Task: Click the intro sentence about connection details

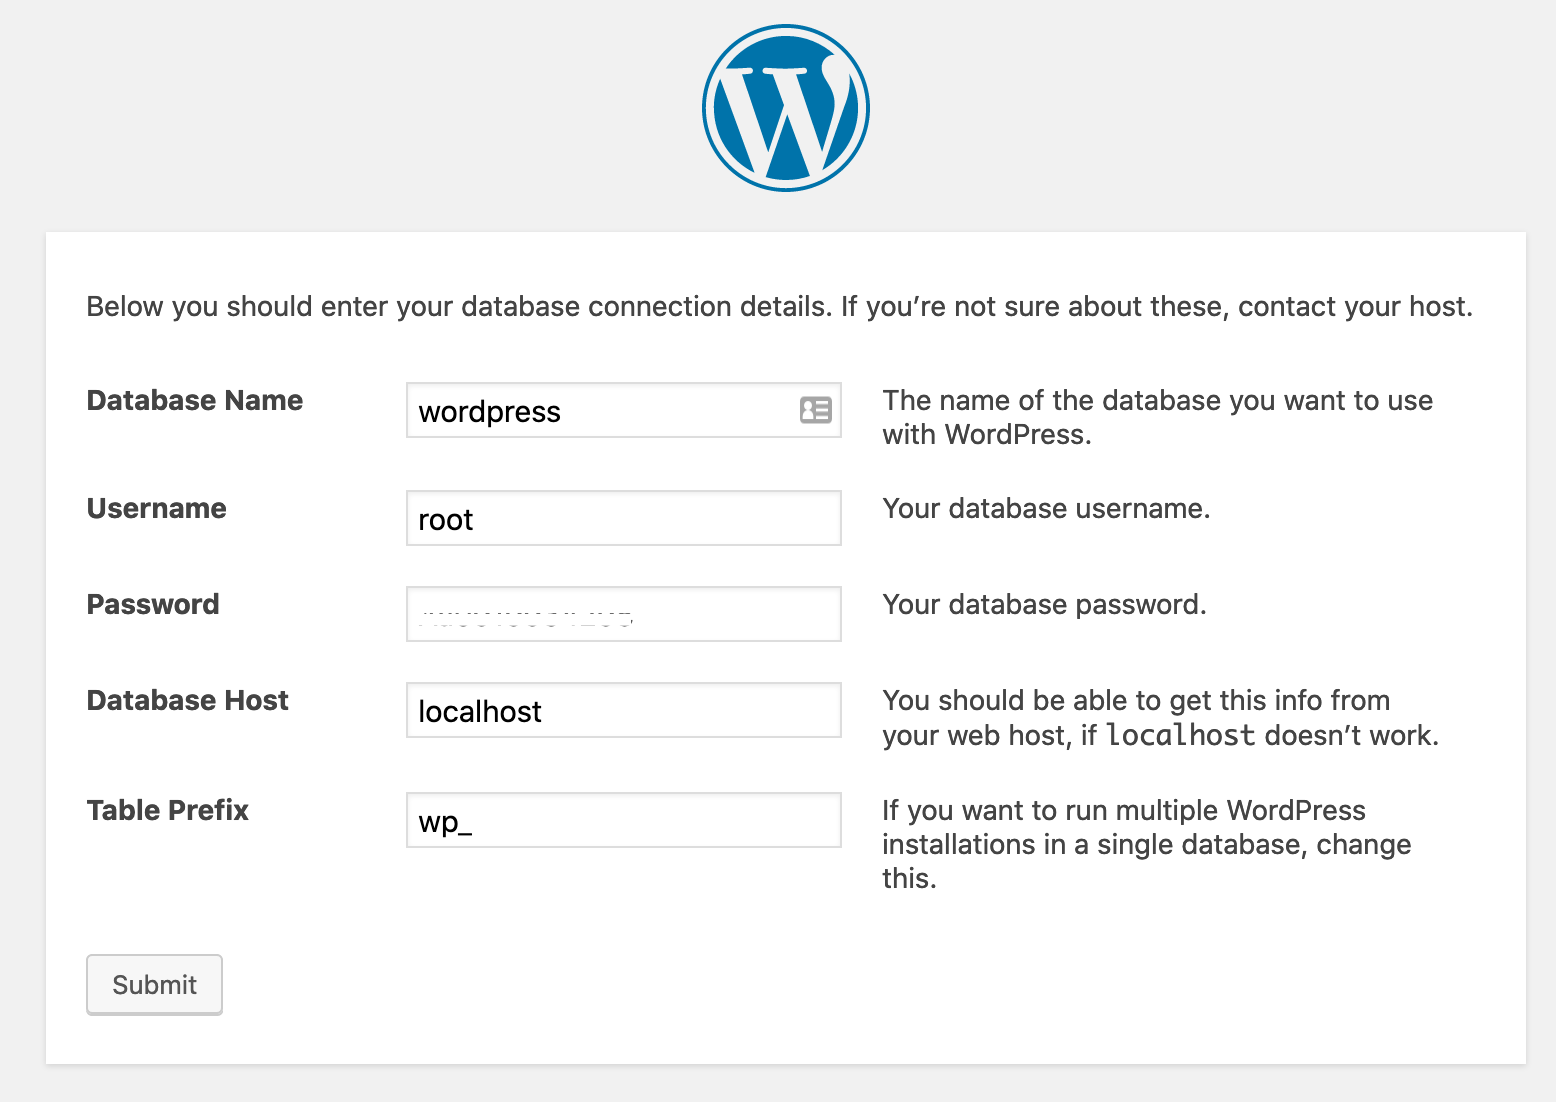Action: pyautogui.click(x=779, y=306)
